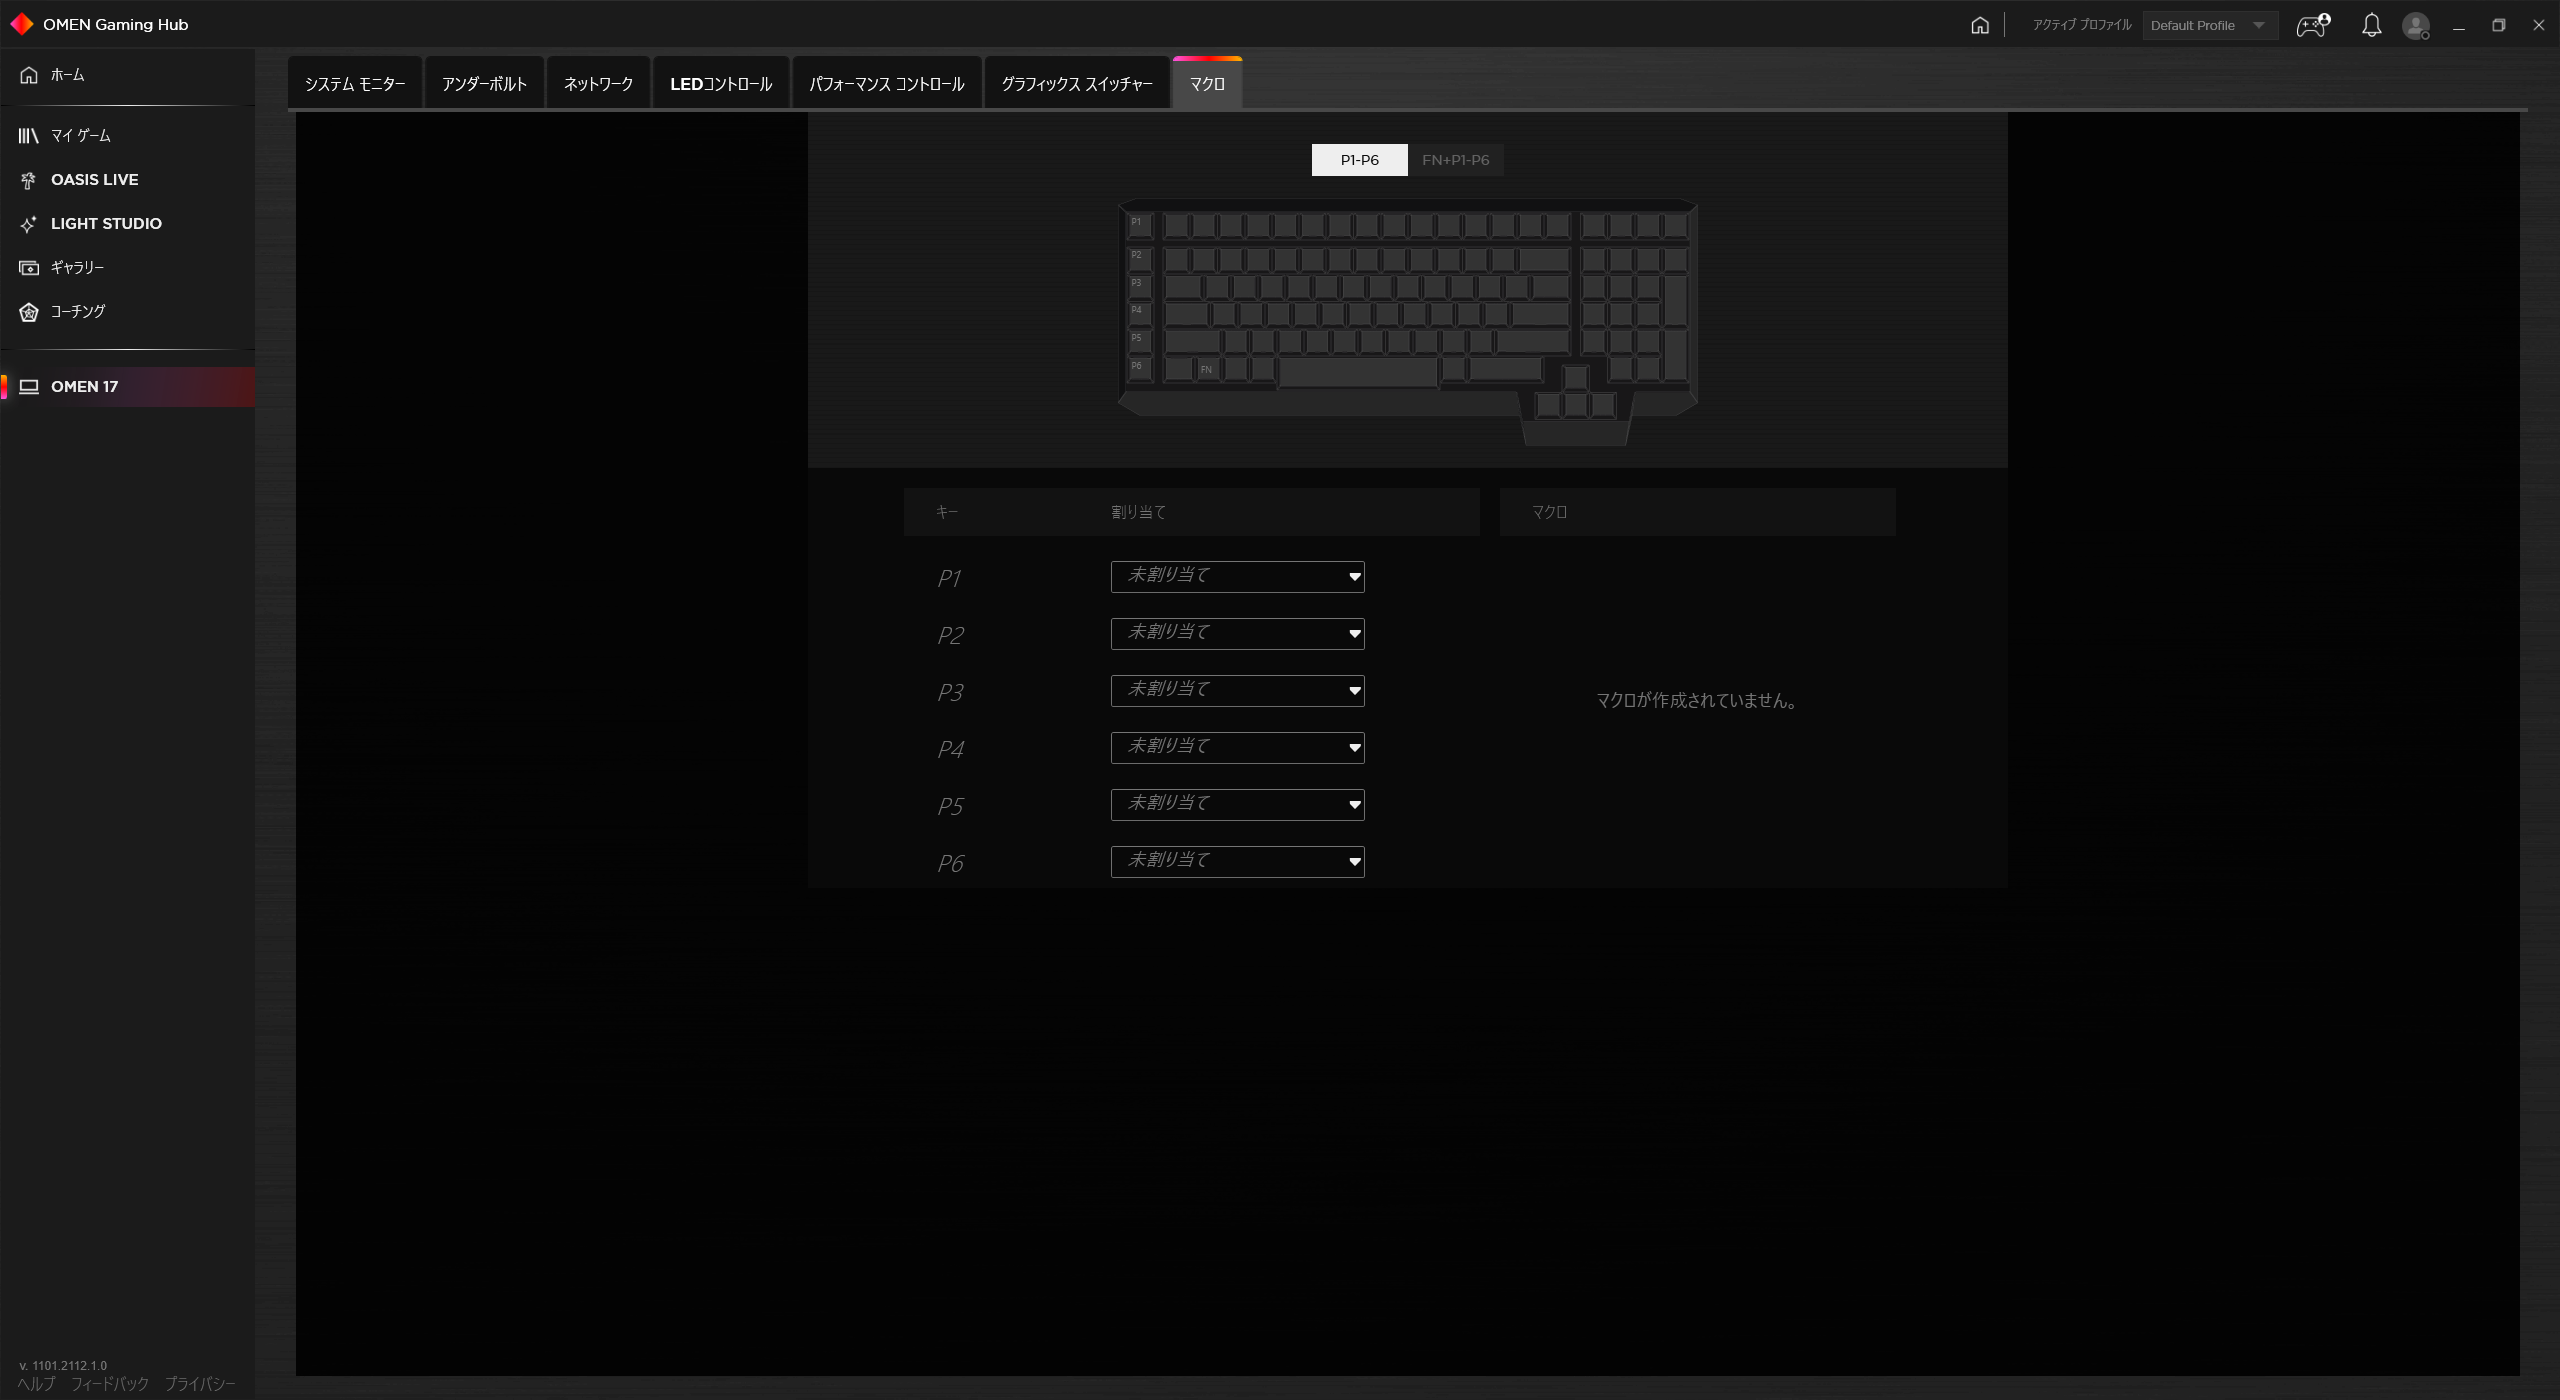
Task: Open マイ ゲーム in the sidebar
Action: click(127, 135)
